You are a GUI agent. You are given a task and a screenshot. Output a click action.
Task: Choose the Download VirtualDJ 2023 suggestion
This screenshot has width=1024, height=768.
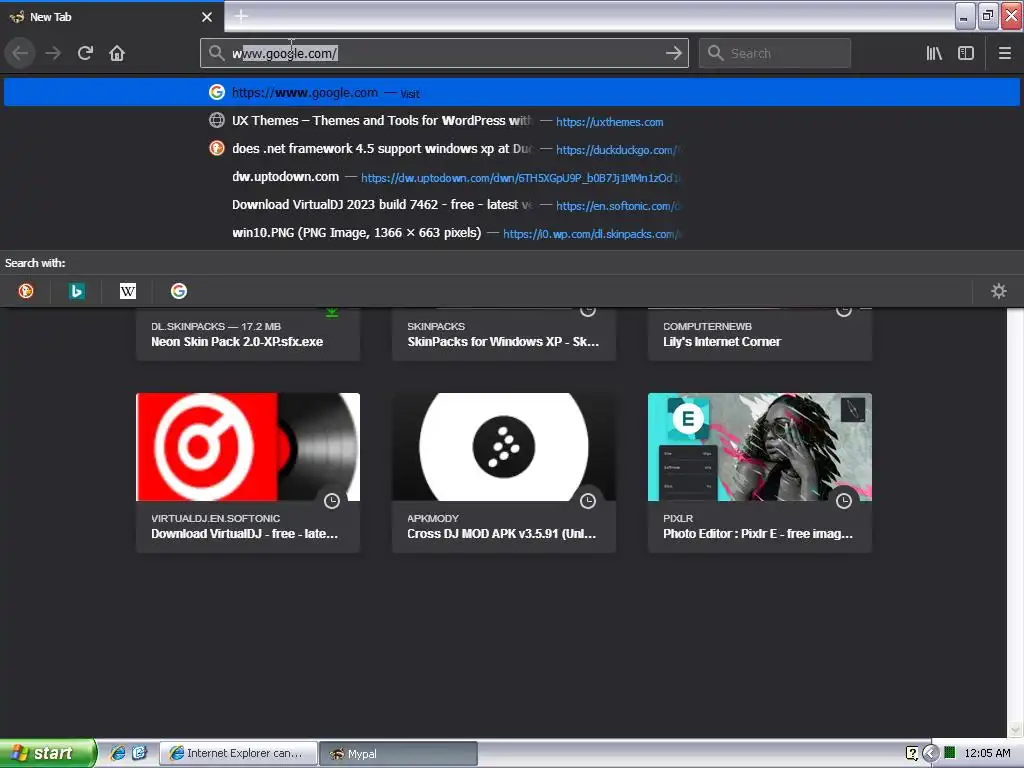(512, 204)
